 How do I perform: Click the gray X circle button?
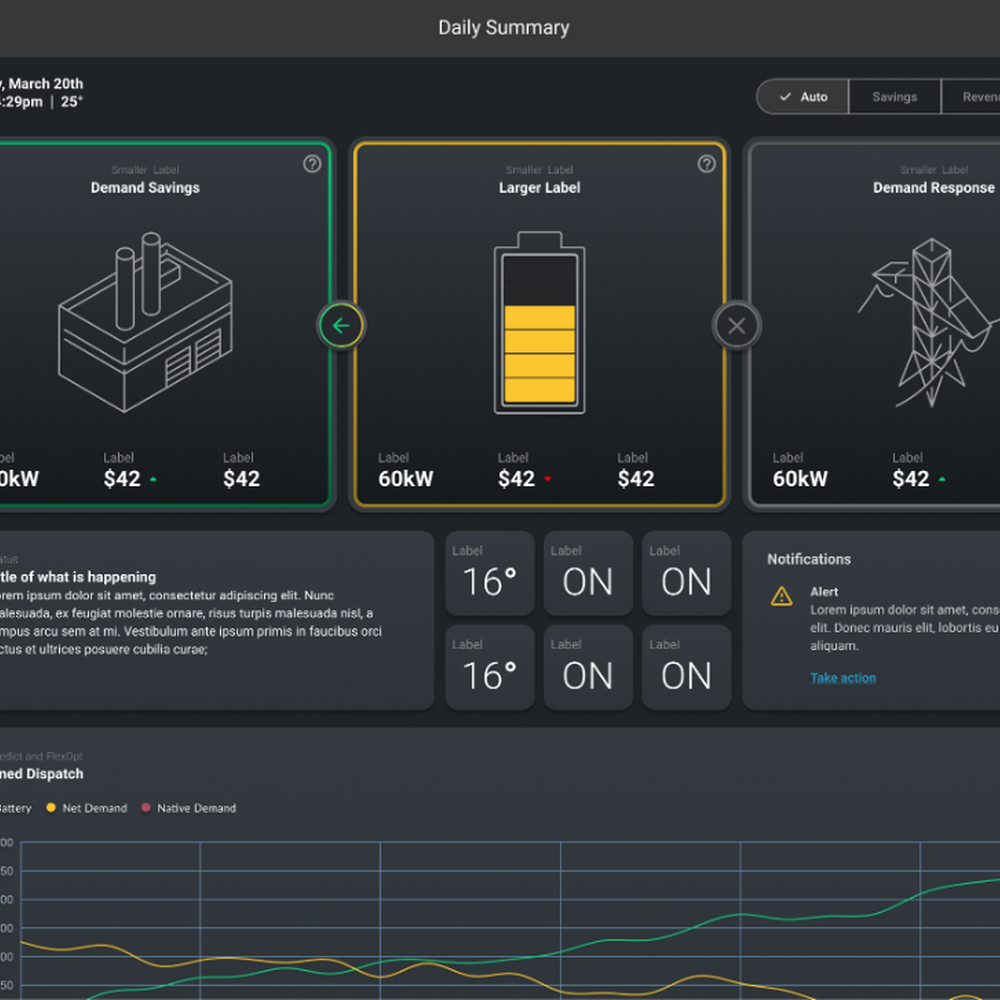click(x=737, y=326)
